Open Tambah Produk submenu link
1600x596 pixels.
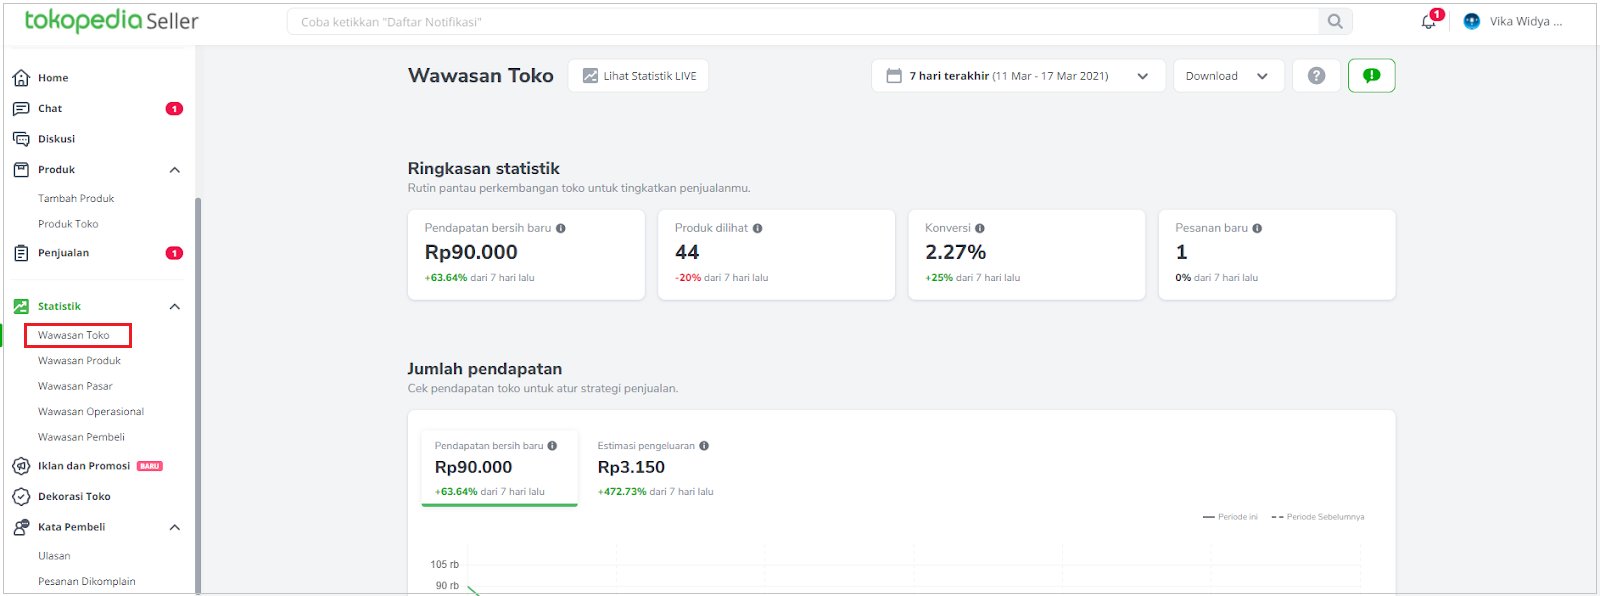pos(76,199)
